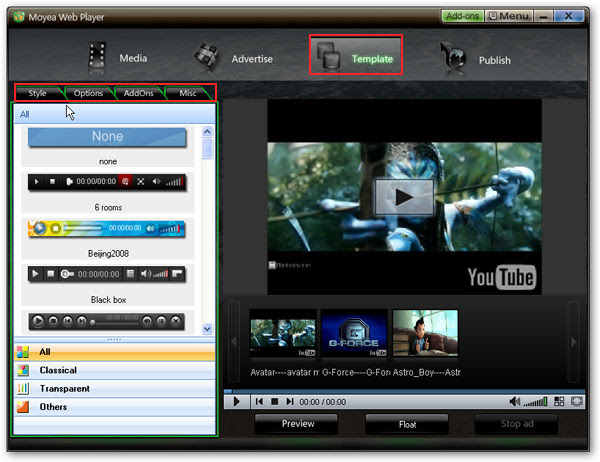Open the Advertise section icon
Screen dimensions: 600x462
tap(207, 57)
